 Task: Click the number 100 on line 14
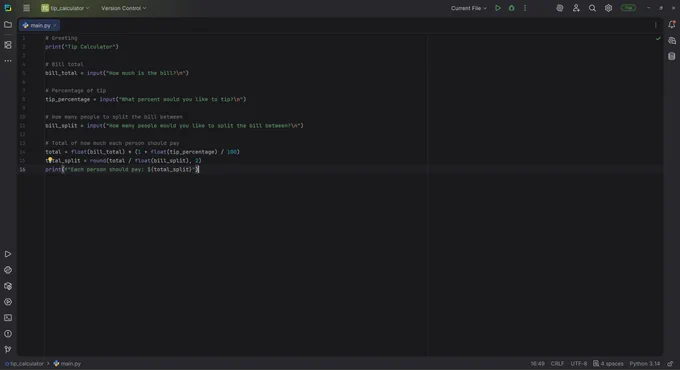232,152
